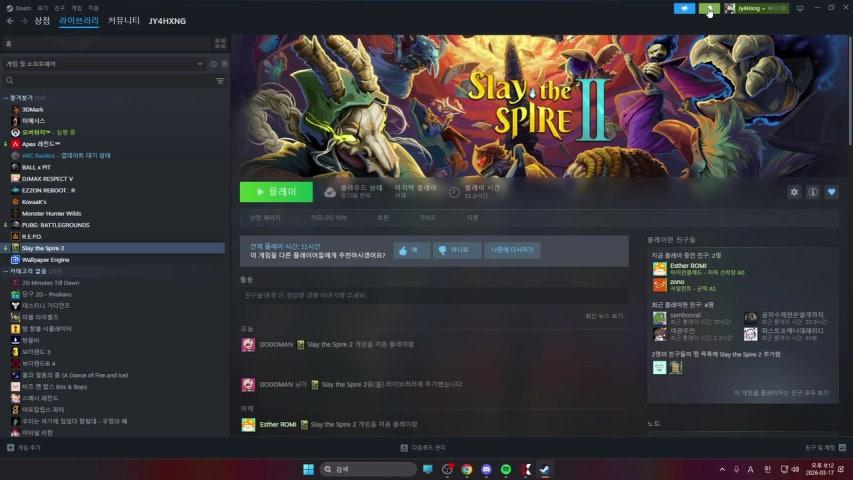Open the downloads manager icon
Image resolution: width=853 pixels, height=480 pixels.
[x=404, y=447]
